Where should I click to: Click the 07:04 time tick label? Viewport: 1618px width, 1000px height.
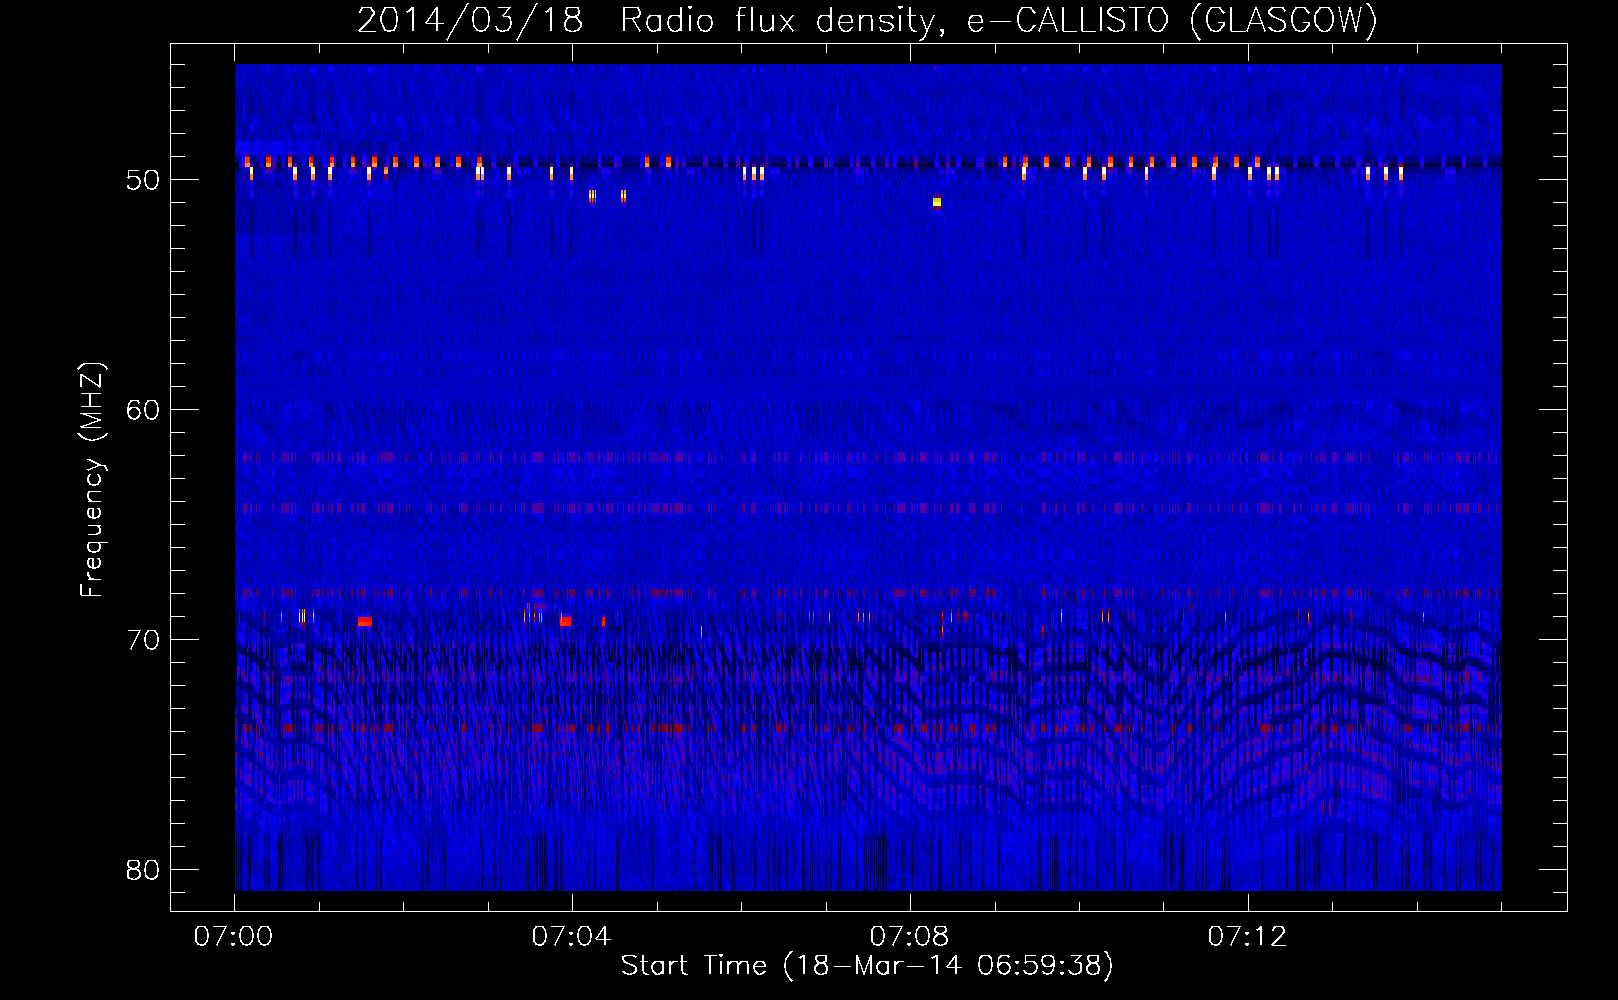click(571, 937)
